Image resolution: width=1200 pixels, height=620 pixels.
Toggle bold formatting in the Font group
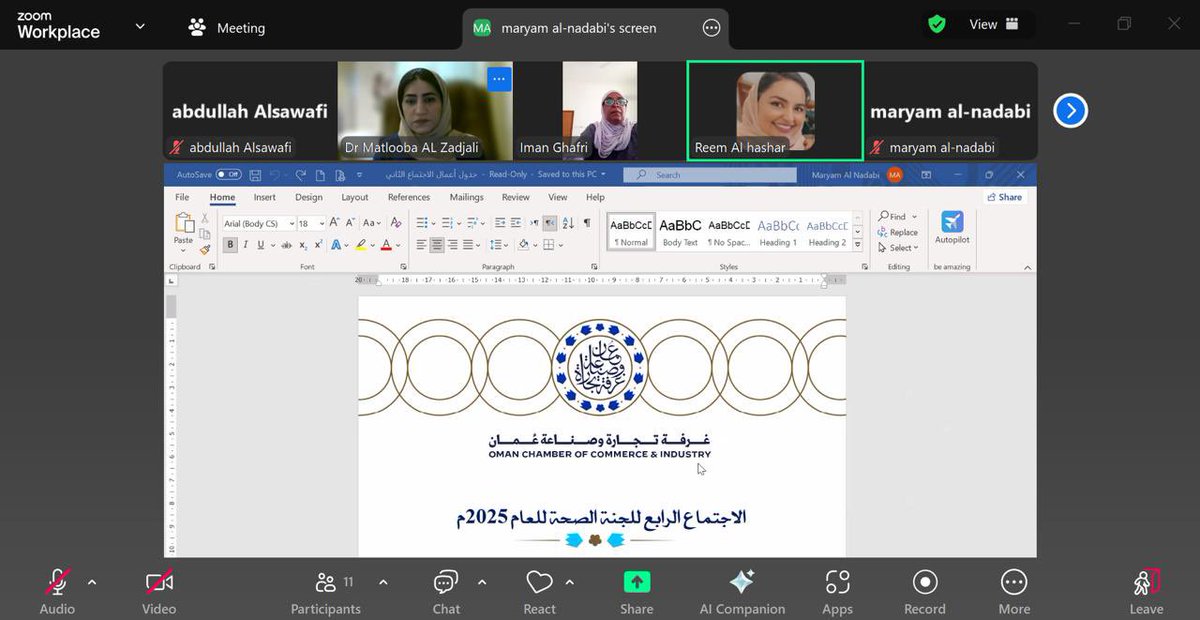tap(228, 243)
